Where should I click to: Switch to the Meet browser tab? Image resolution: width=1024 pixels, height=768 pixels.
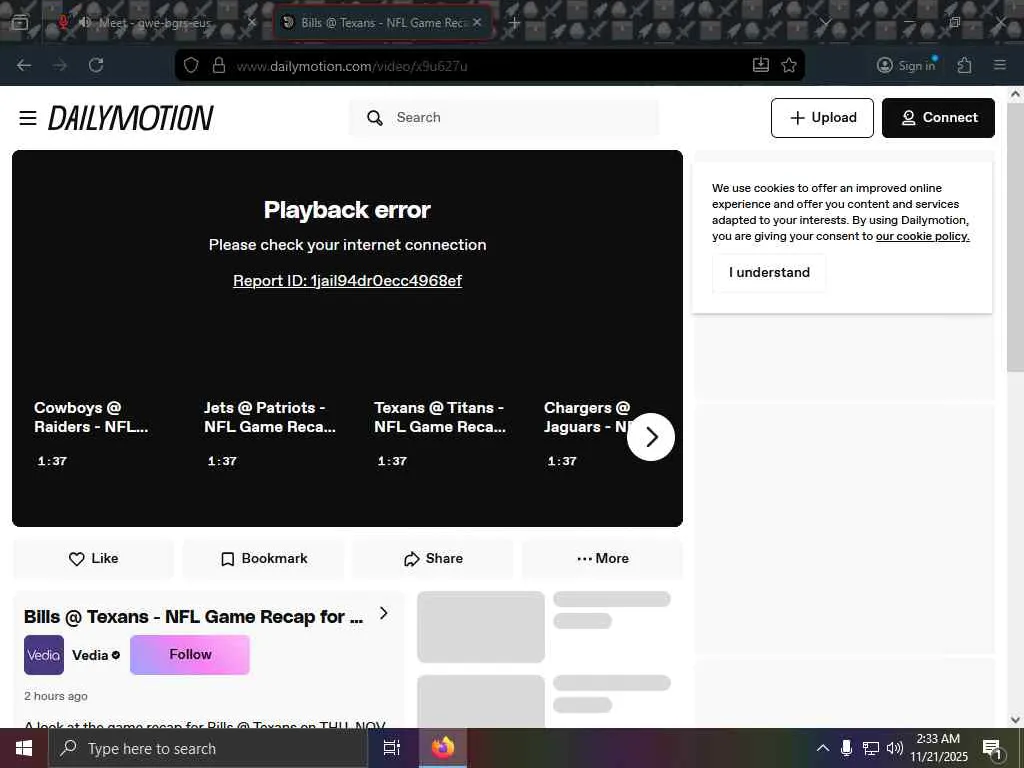pyautogui.click(x=155, y=23)
